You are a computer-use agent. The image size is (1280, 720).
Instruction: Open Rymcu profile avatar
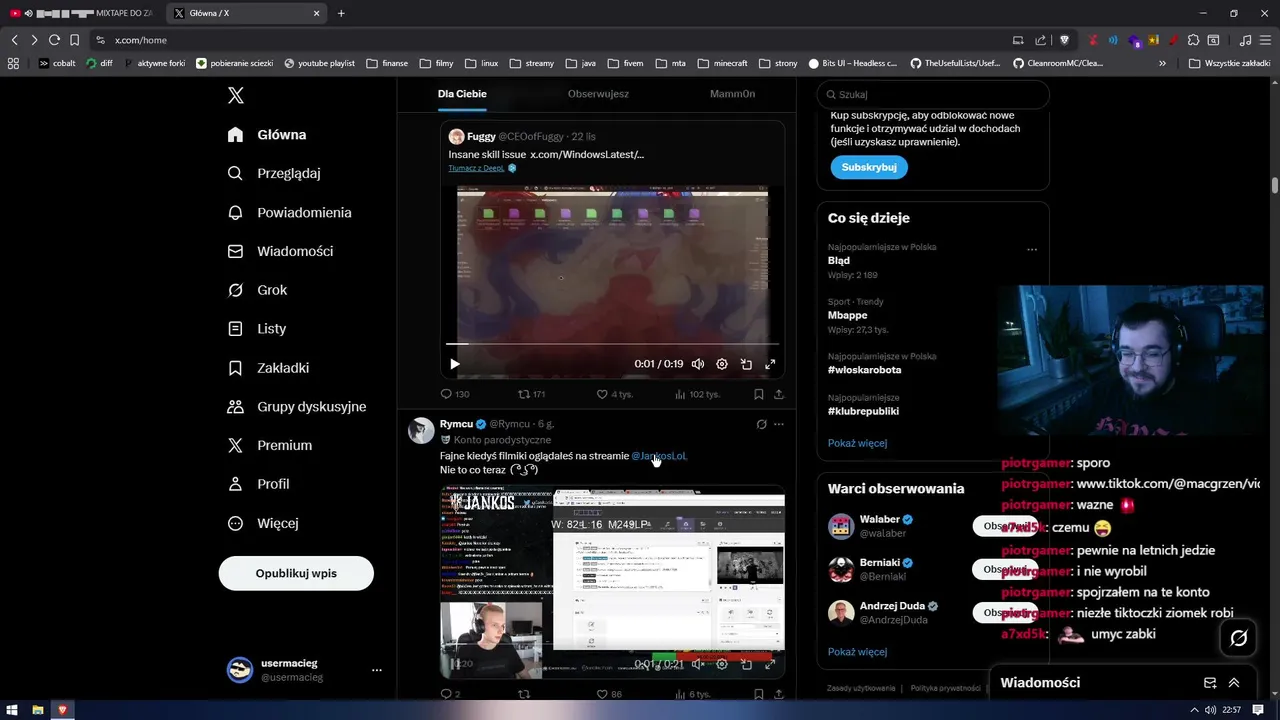421,431
